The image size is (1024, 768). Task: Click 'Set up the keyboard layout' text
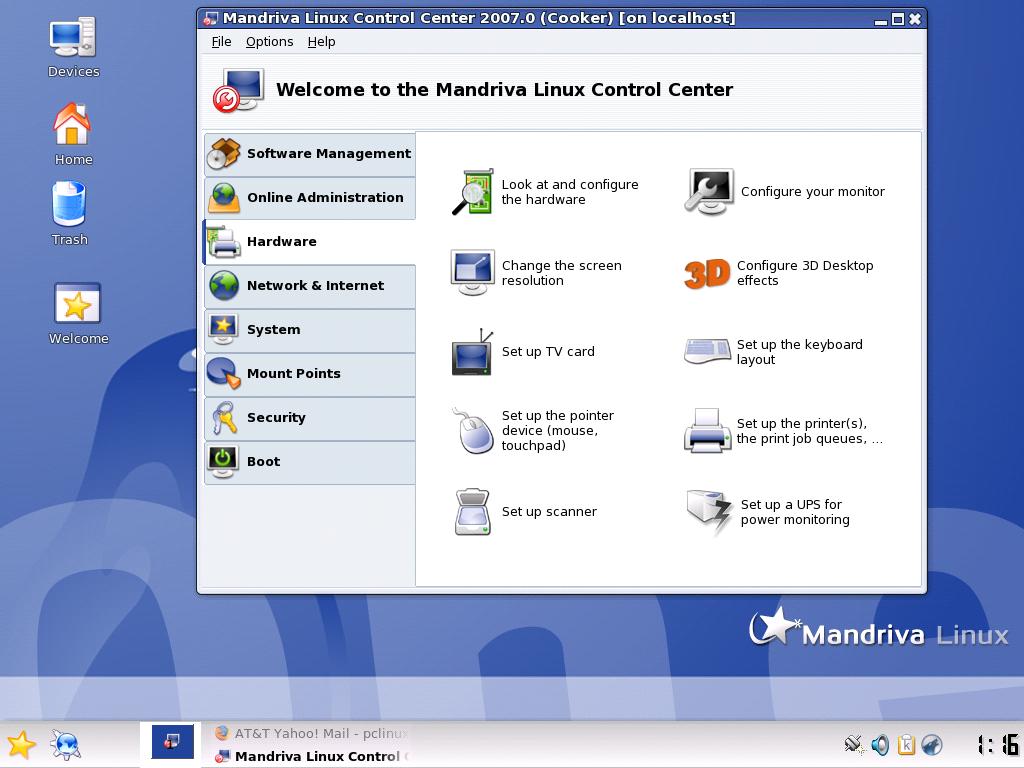pos(799,352)
